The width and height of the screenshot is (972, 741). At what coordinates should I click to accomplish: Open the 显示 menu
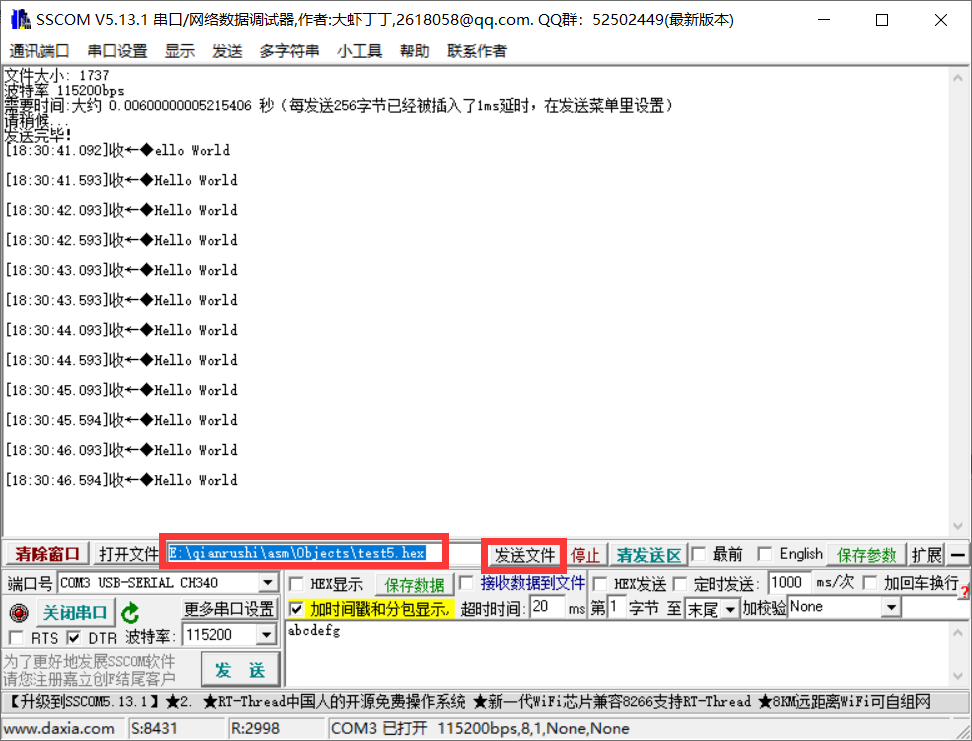(180, 51)
